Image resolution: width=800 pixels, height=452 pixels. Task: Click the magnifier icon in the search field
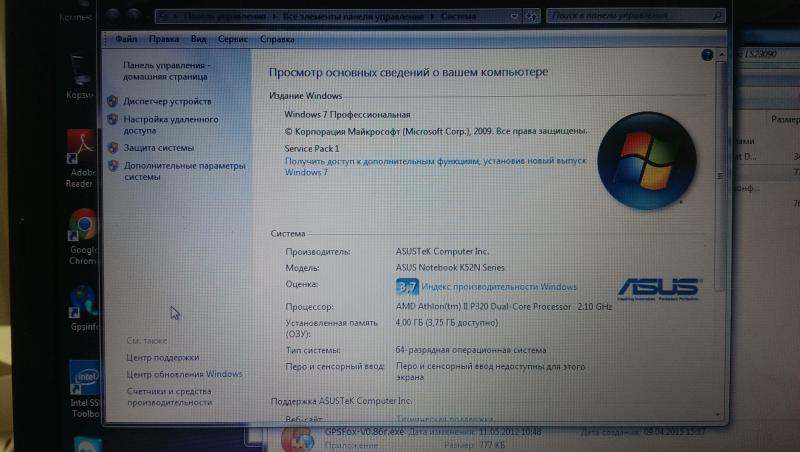[x=717, y=16]
